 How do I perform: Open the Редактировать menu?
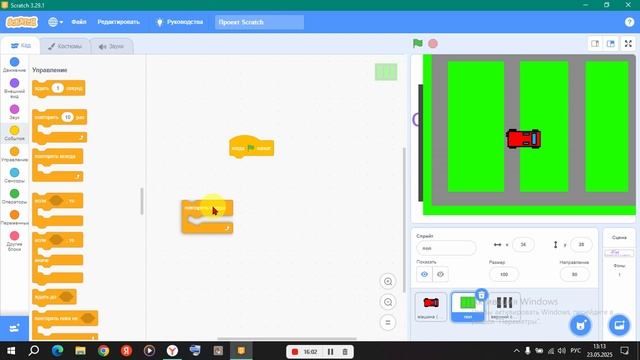[118, 22]
